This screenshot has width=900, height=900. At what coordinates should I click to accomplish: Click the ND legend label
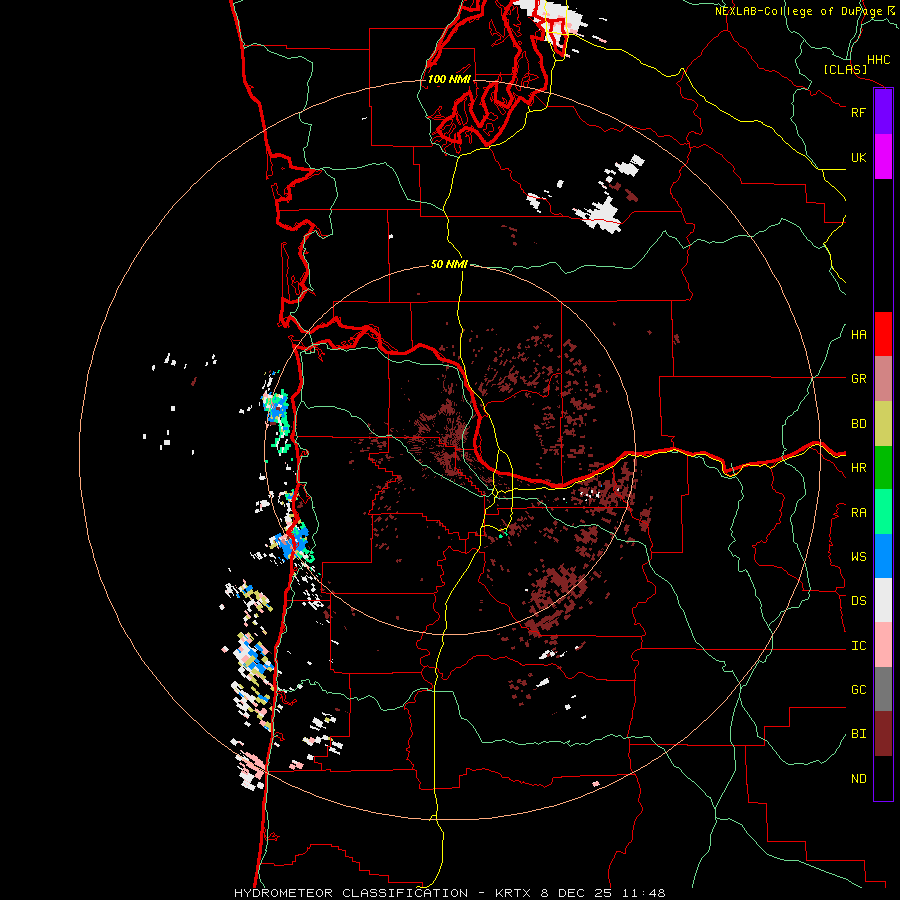coord(858,779)
